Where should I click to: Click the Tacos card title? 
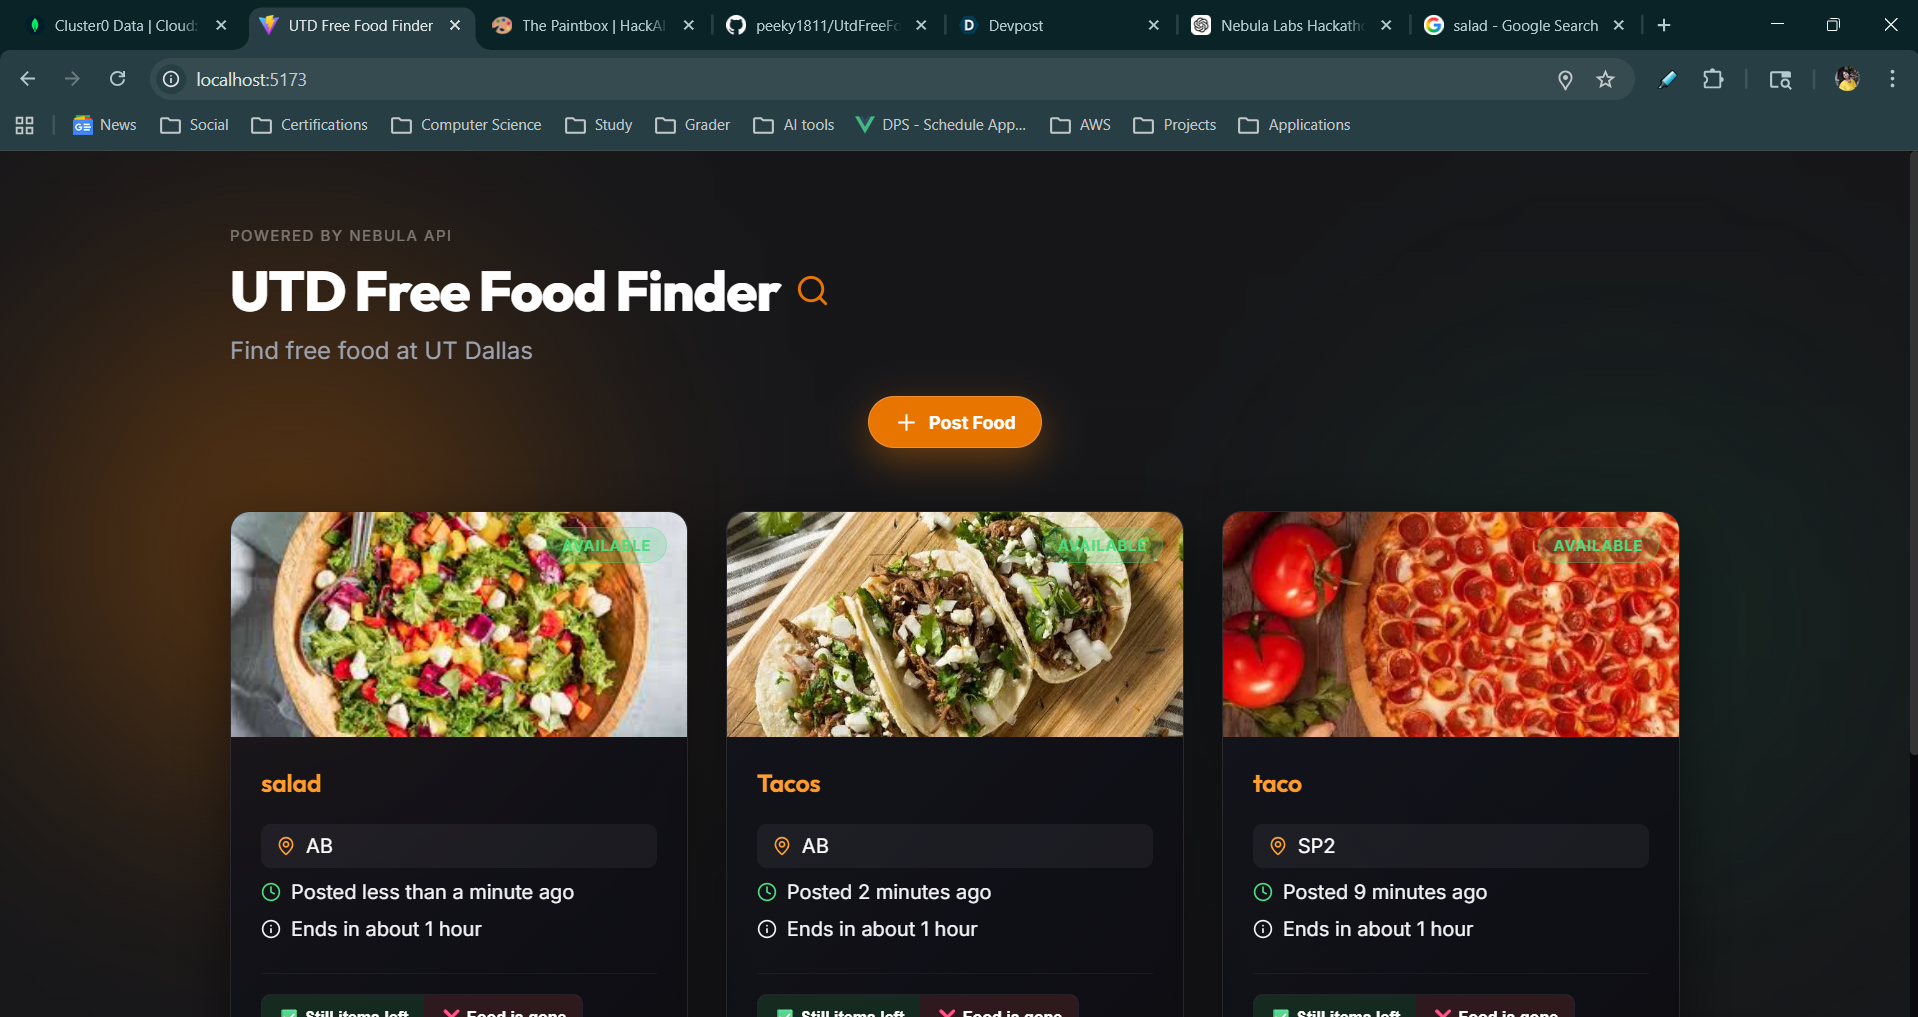(789, 784)
